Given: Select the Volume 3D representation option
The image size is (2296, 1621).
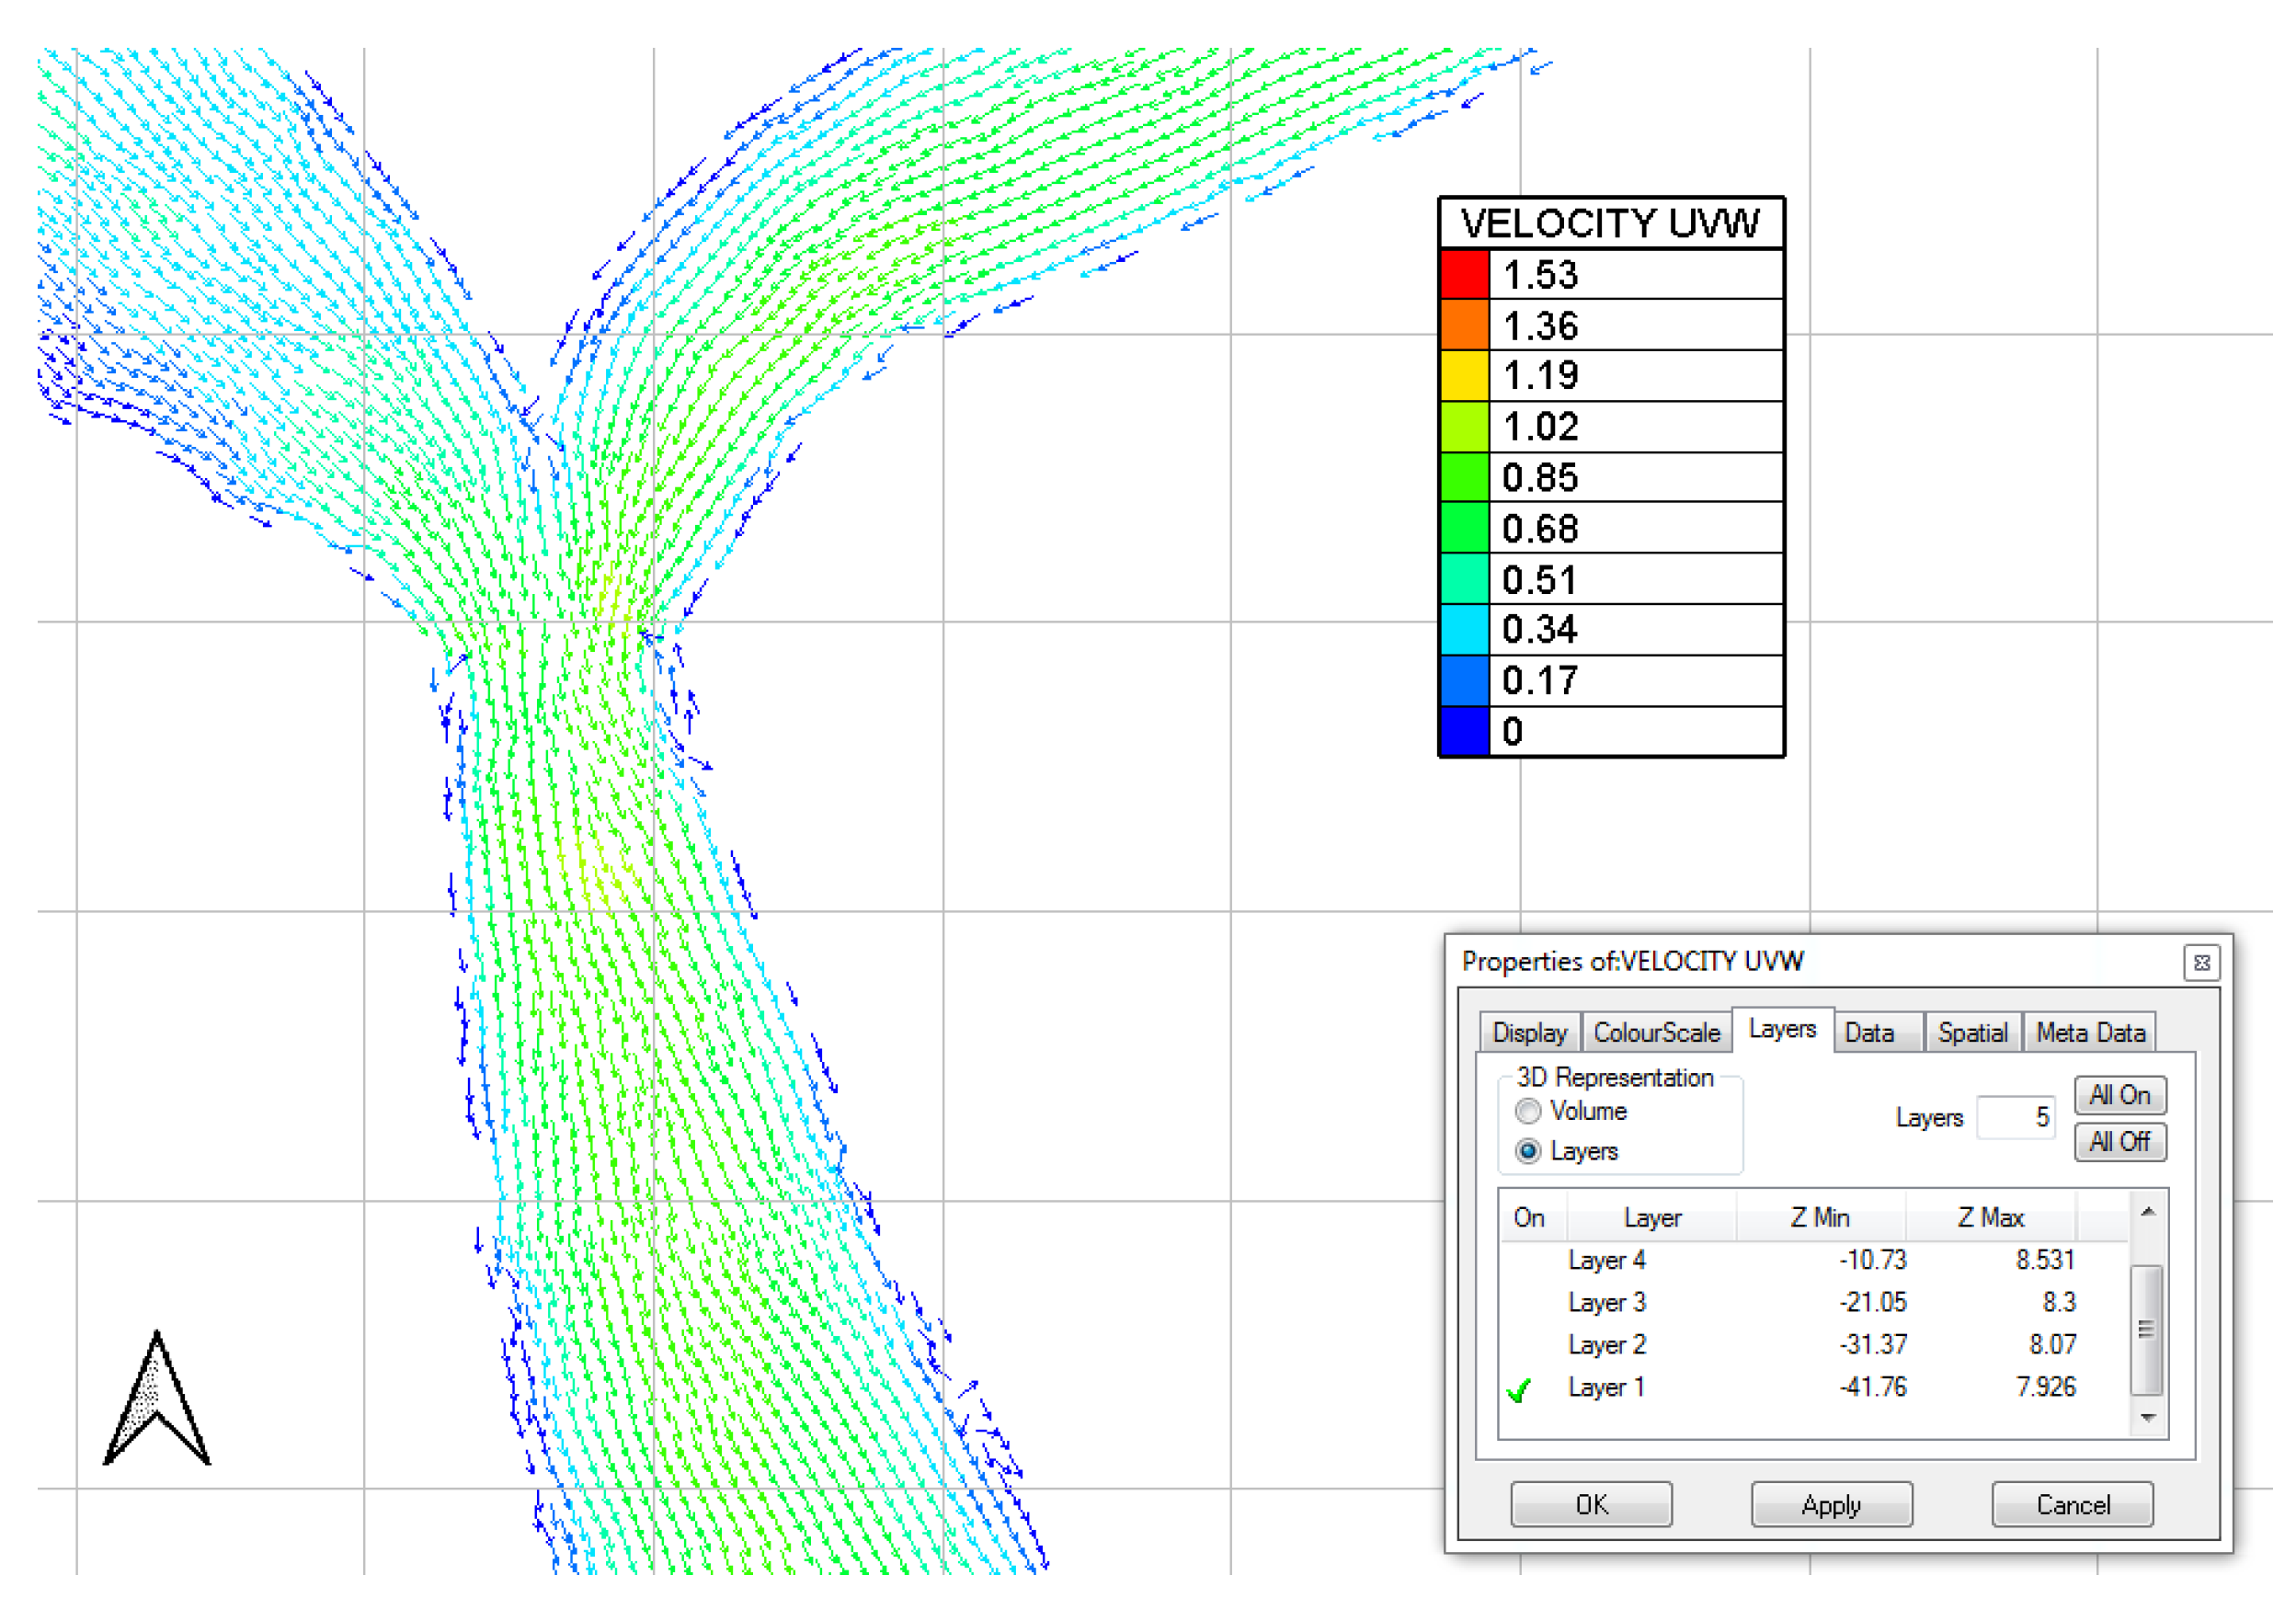Looking at the screenshot, I should [1527, 1111].
